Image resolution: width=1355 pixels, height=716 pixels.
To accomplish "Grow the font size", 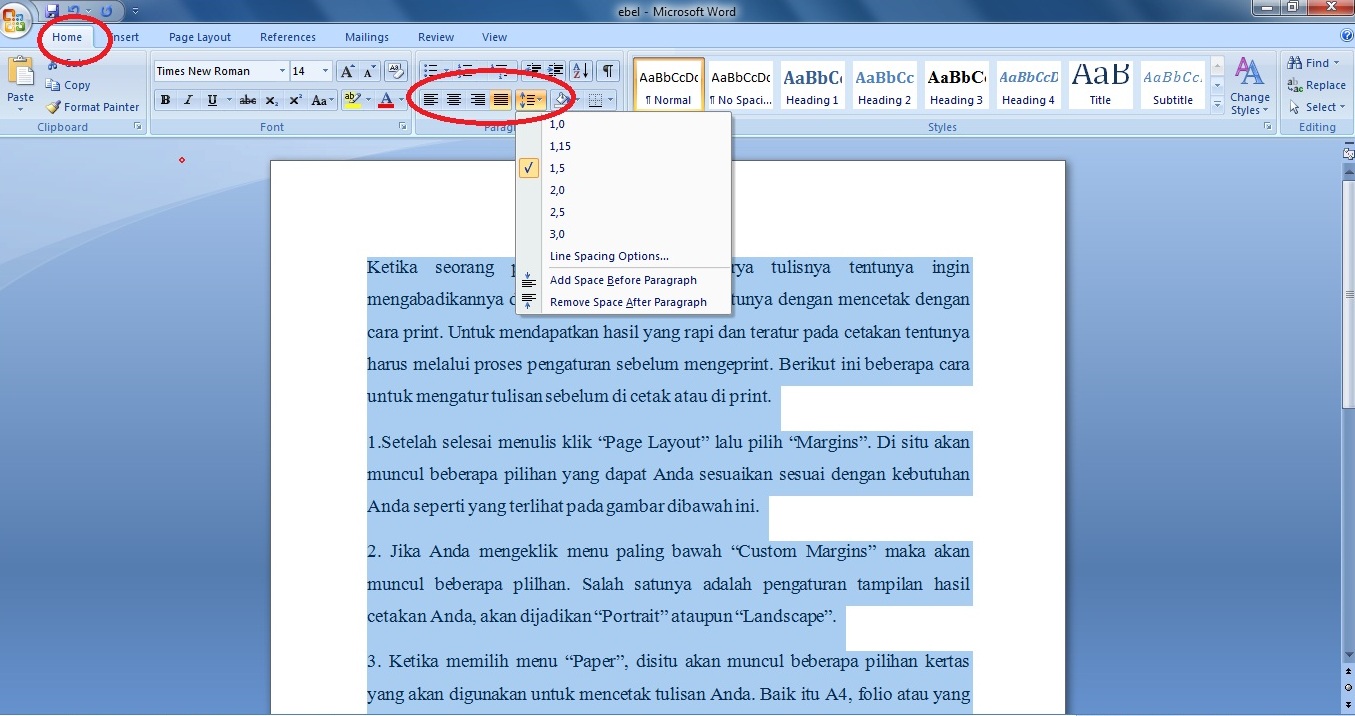I will pos(347,71).
